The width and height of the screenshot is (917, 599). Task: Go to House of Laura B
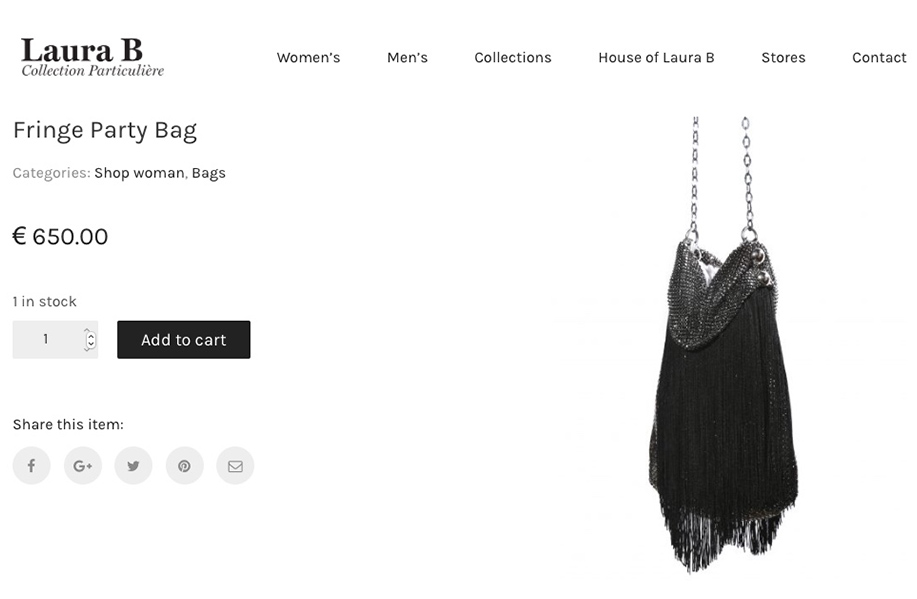click(x=656, y=57)
